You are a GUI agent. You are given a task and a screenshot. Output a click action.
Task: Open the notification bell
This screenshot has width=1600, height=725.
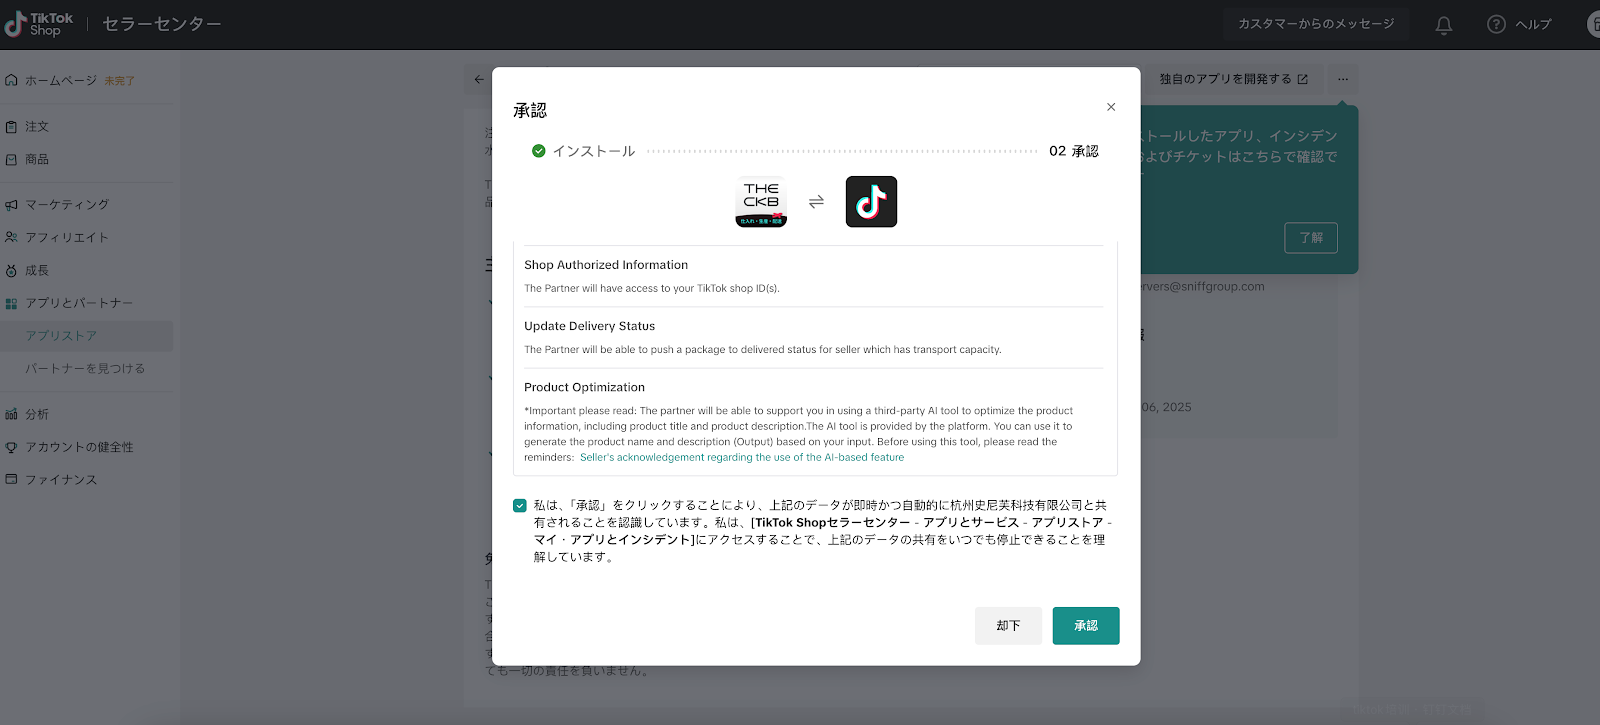1444,25
